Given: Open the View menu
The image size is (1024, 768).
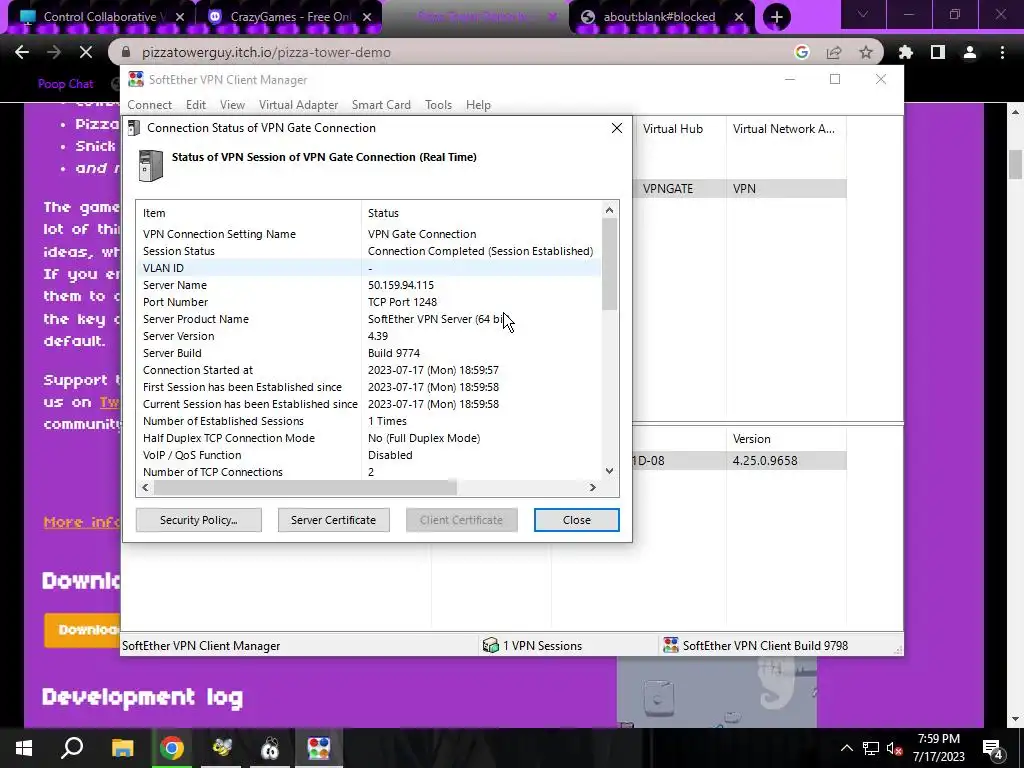Looking at the screenshot, I should click(x=232, y=105).
